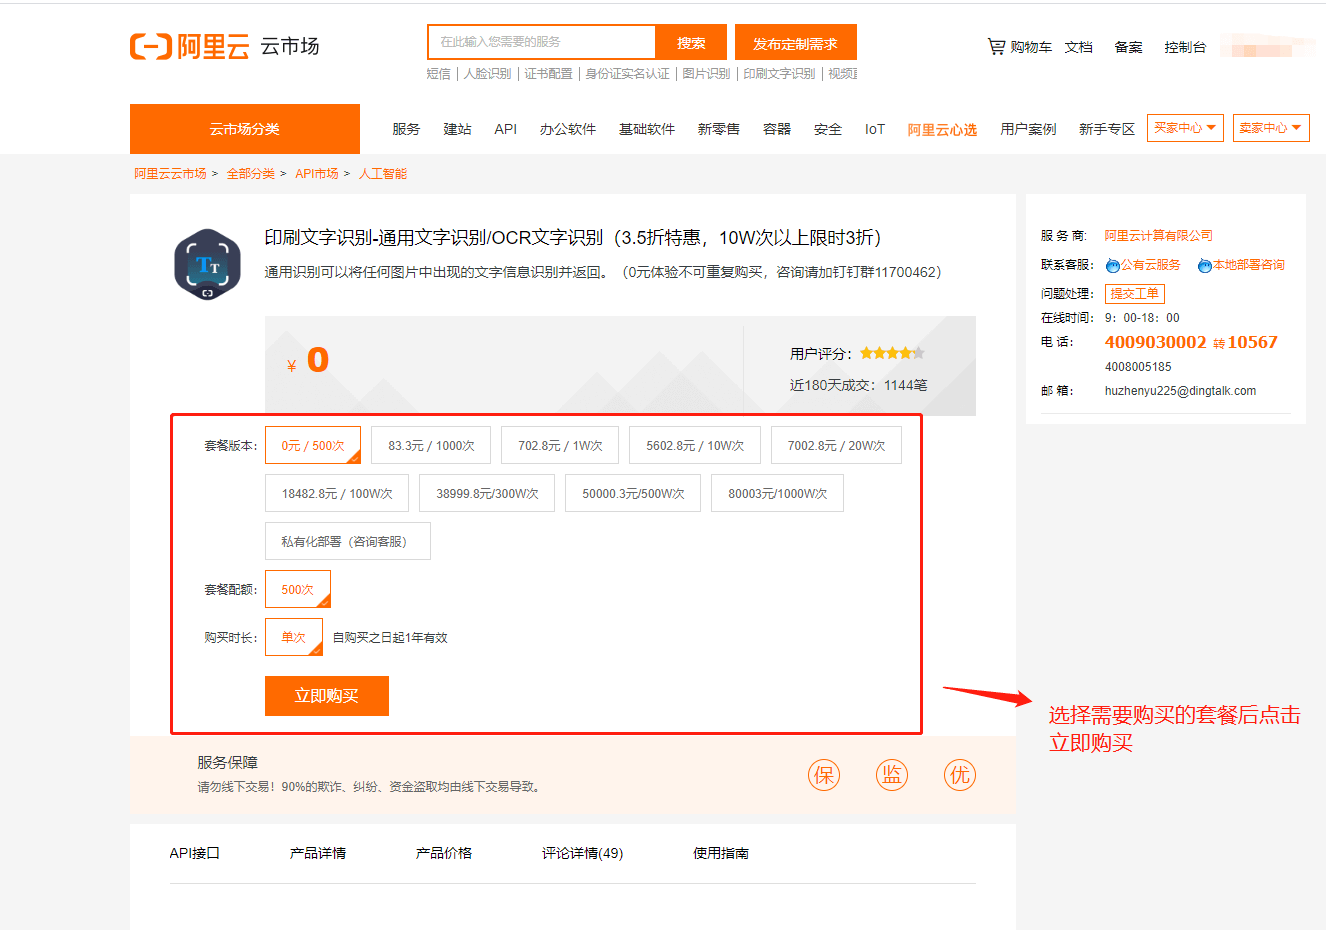Viewport: 1326px width, 930px height.
Task: Switch to the 产品价格 tab
Action: pyautogui.click(x=444, y=853)
